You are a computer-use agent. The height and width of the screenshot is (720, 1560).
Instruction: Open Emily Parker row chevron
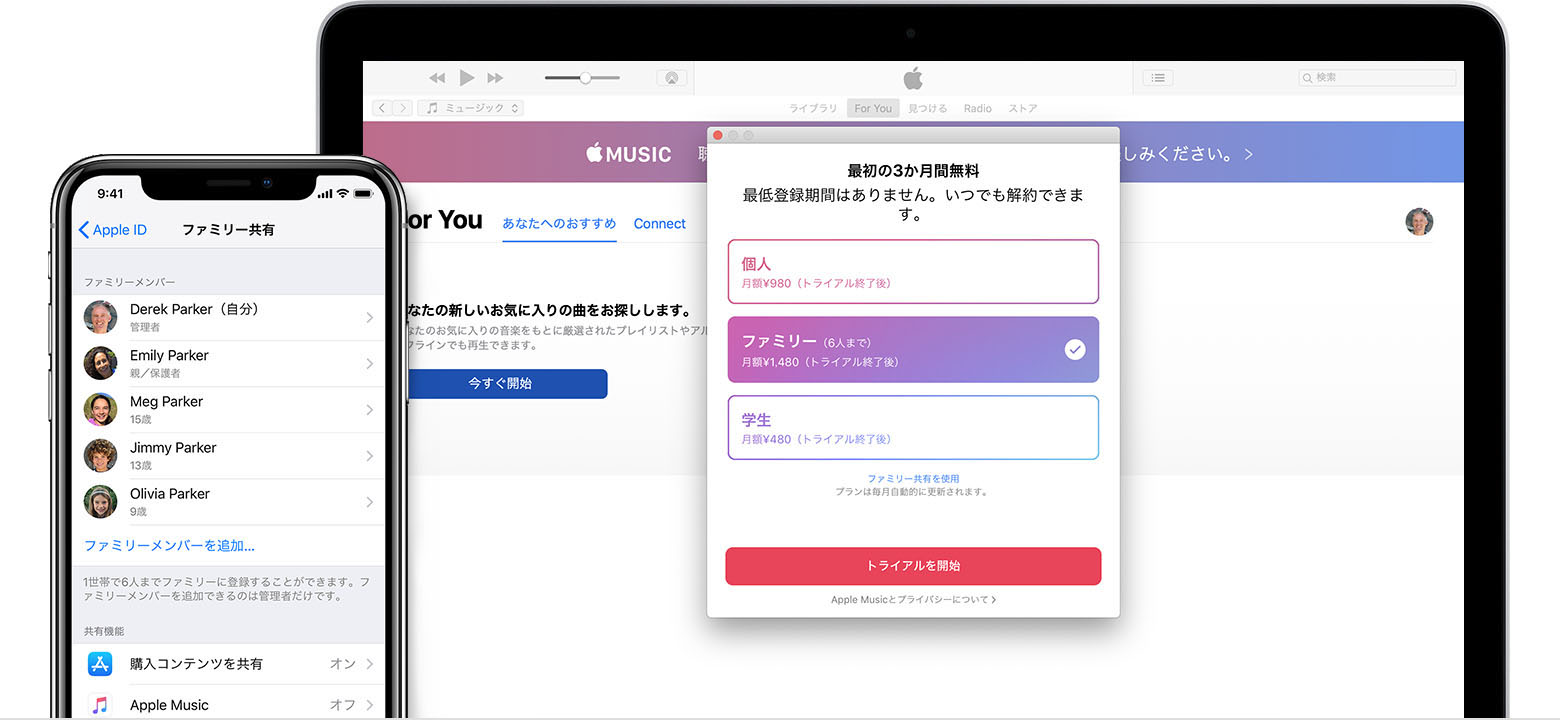[x=369, y=364]
